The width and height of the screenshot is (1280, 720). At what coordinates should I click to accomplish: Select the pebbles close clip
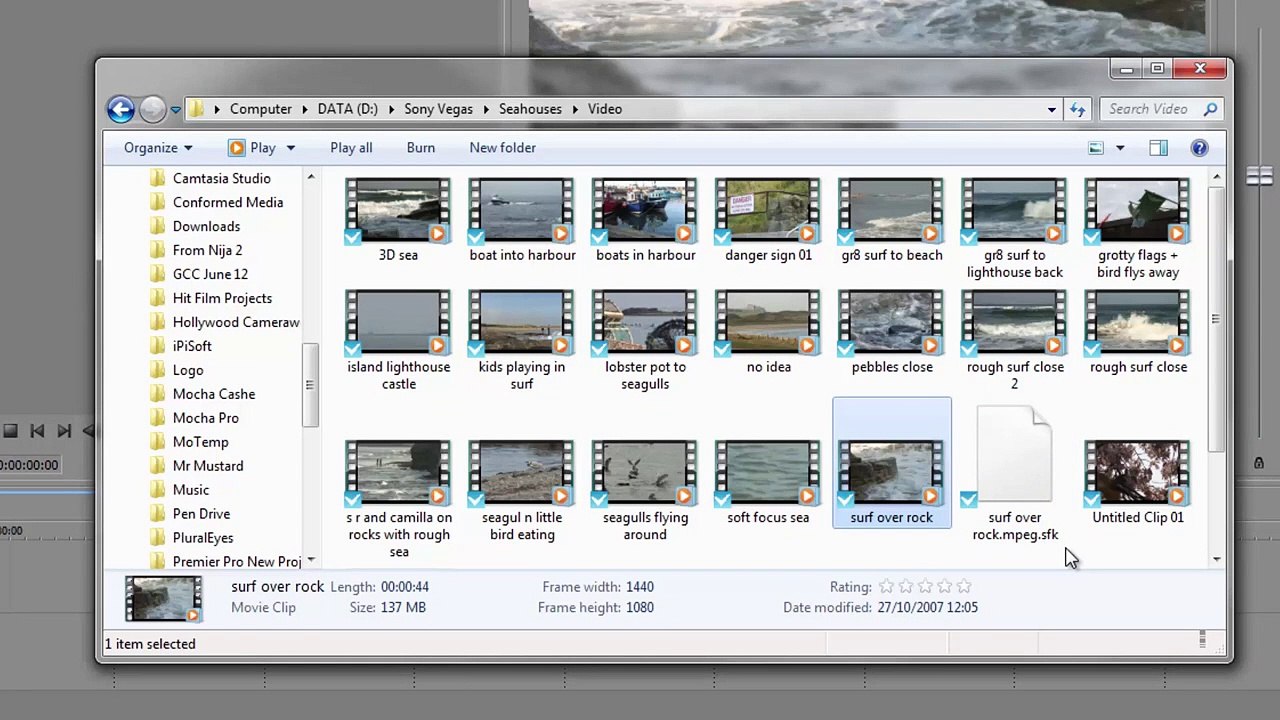892,332
